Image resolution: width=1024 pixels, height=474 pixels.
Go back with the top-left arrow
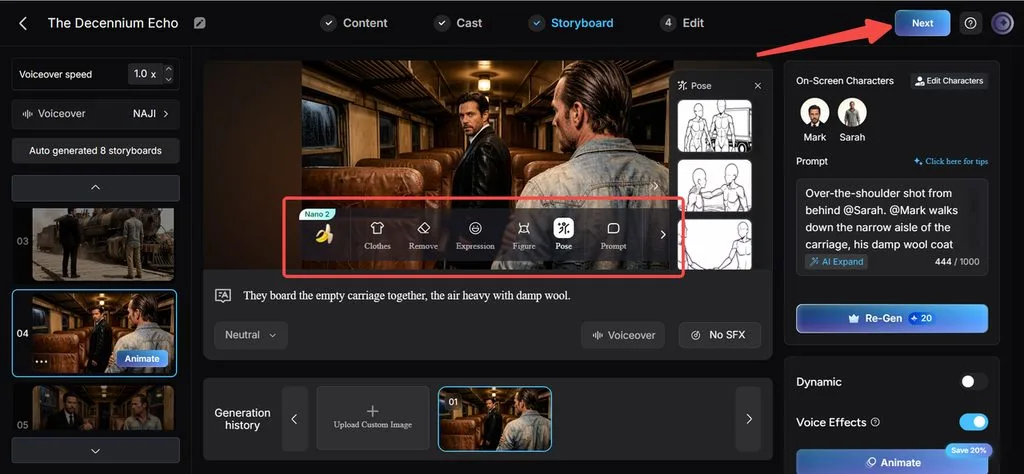click(23, 24)
